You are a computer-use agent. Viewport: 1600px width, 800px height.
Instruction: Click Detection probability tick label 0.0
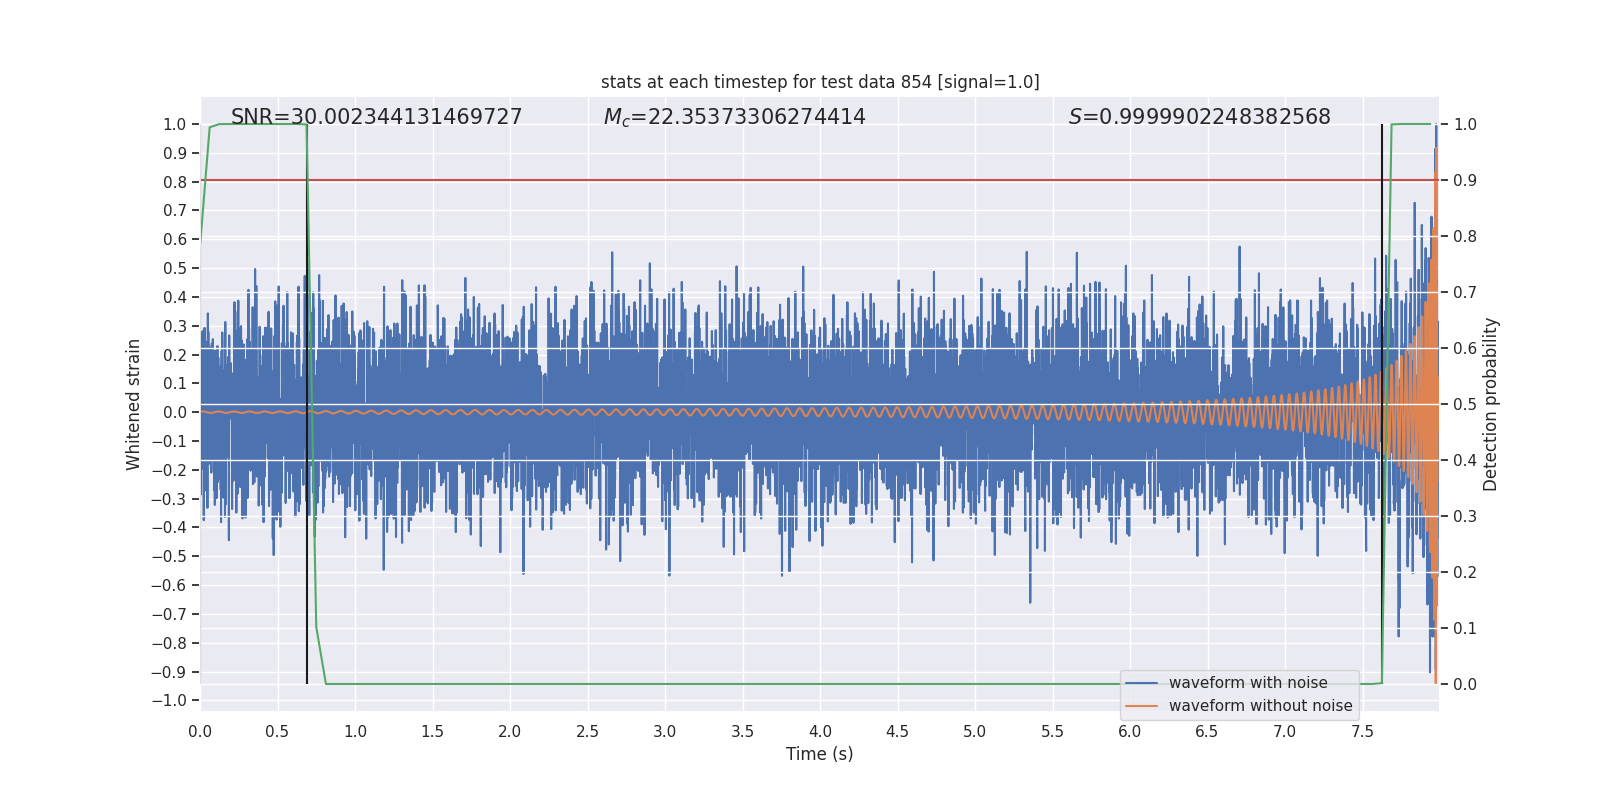pos(1465,685)
